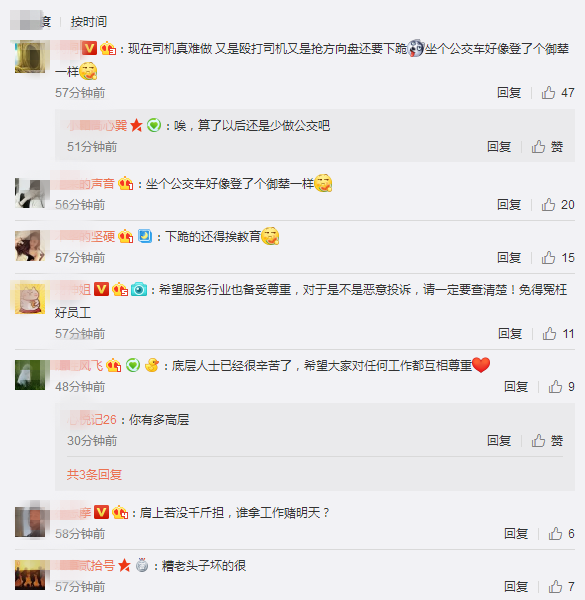Reply to the first comment about 司机真难做

coord(509,93)
